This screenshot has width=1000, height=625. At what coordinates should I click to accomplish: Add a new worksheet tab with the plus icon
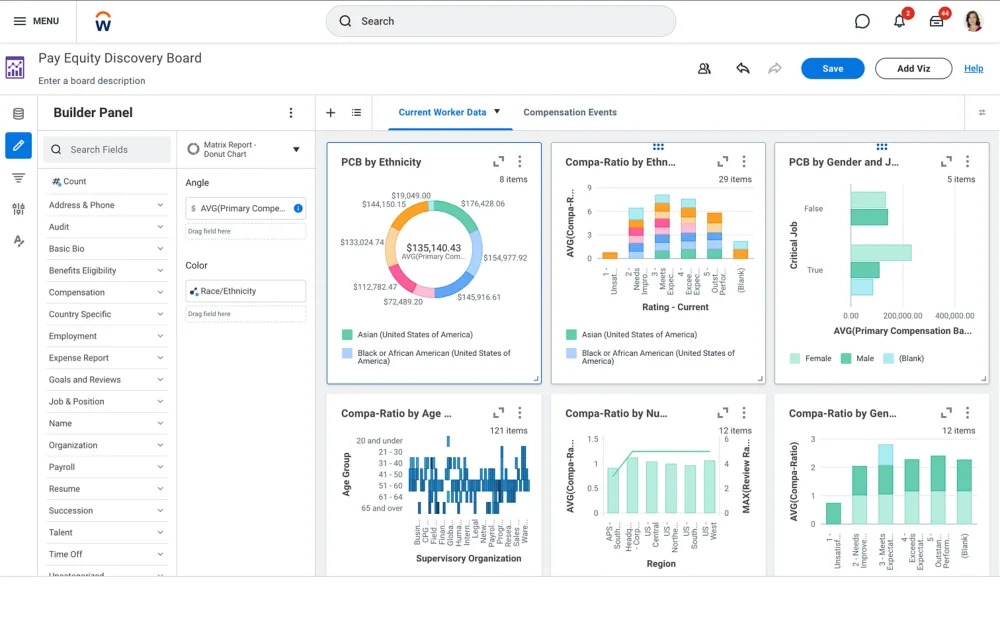330,113
